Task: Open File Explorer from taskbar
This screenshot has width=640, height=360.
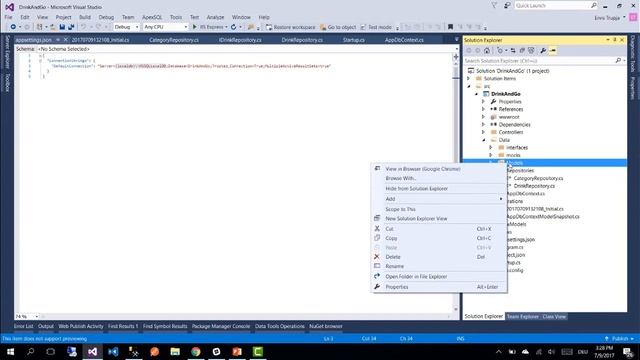Action: (x=175, y=351)
